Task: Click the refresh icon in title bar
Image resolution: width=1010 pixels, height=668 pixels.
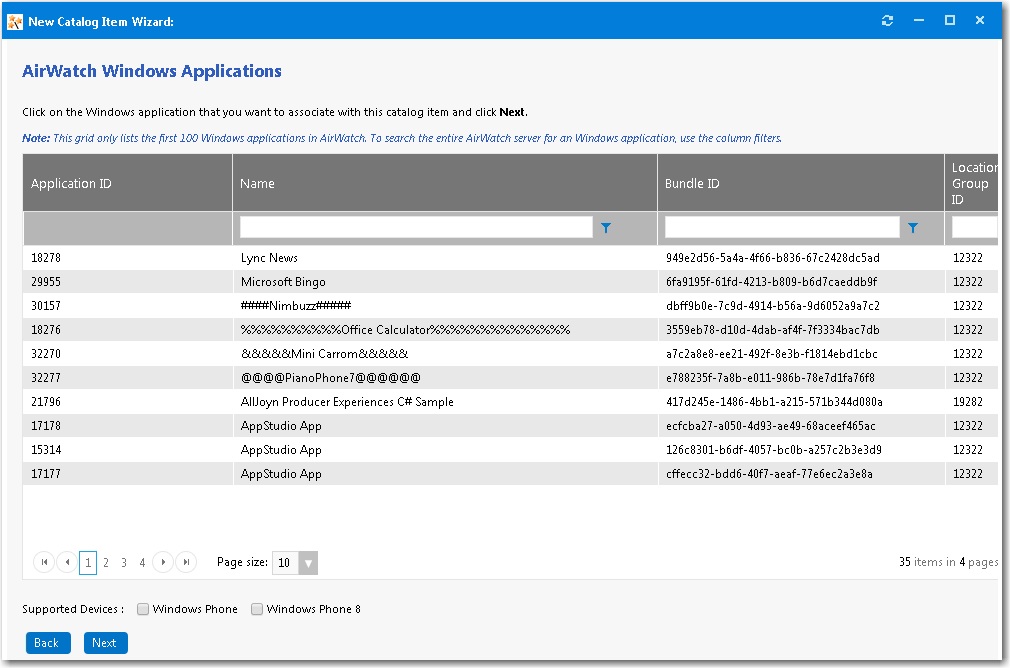Action: point(887,21)
